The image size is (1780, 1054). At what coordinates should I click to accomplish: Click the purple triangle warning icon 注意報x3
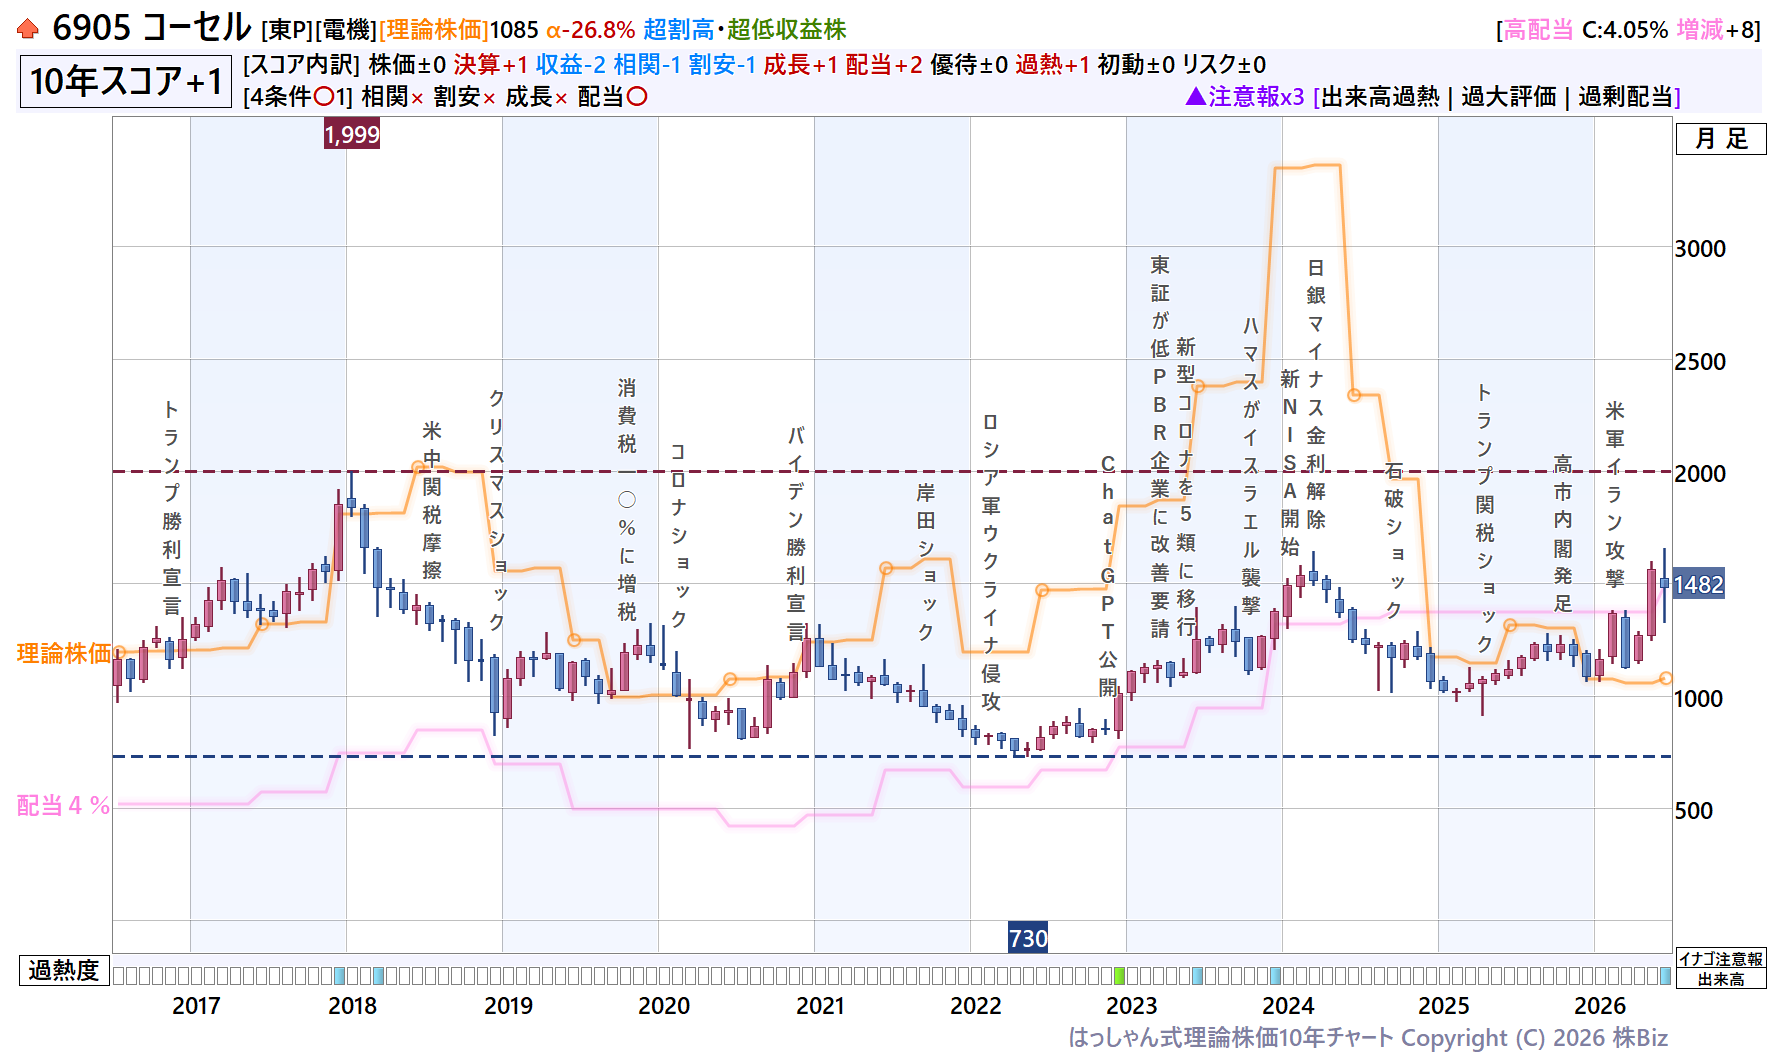[x=1195, y=96]
